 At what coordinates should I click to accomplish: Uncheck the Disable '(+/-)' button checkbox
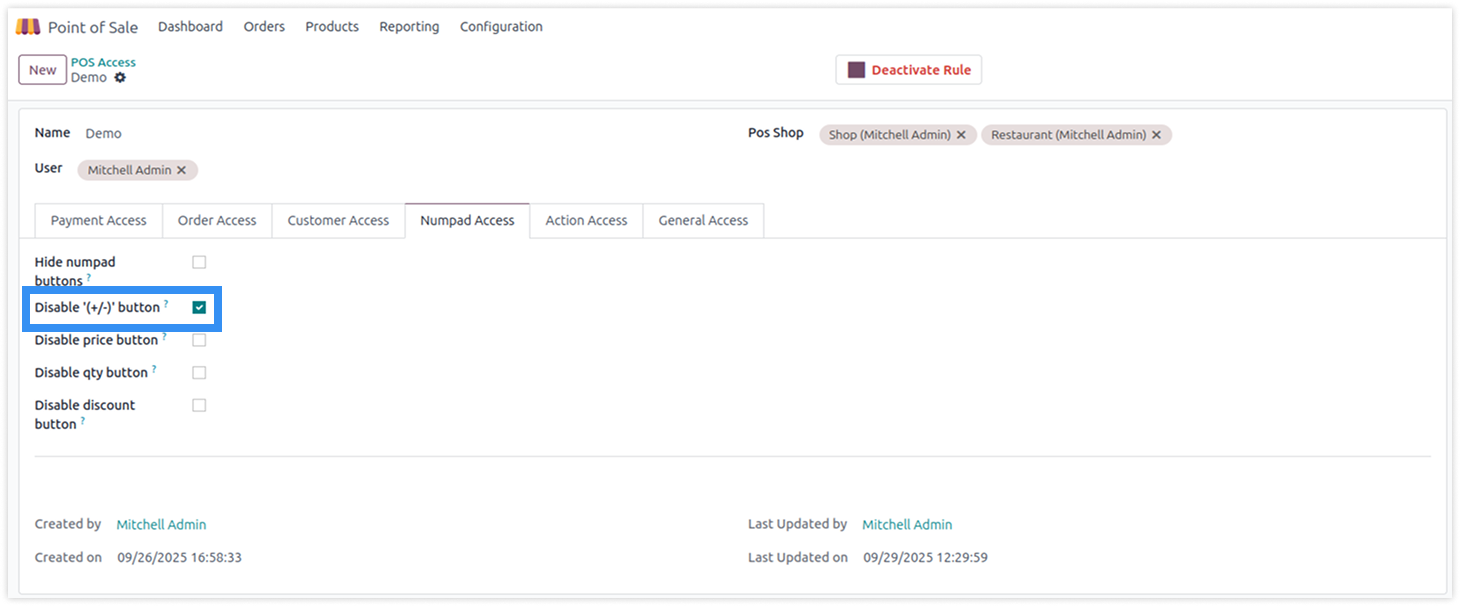point(199,308)
